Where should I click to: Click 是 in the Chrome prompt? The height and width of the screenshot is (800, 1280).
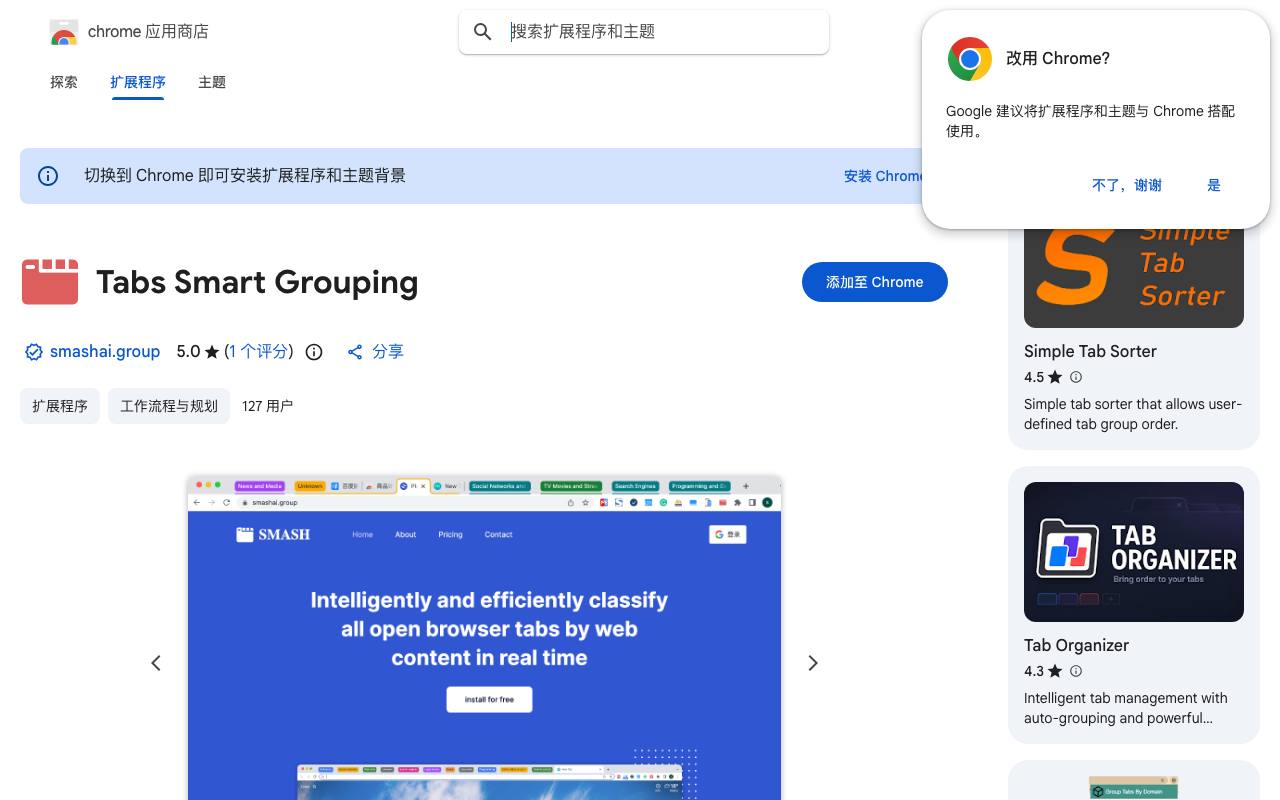pyautogui.click(x=1214, y=185)
